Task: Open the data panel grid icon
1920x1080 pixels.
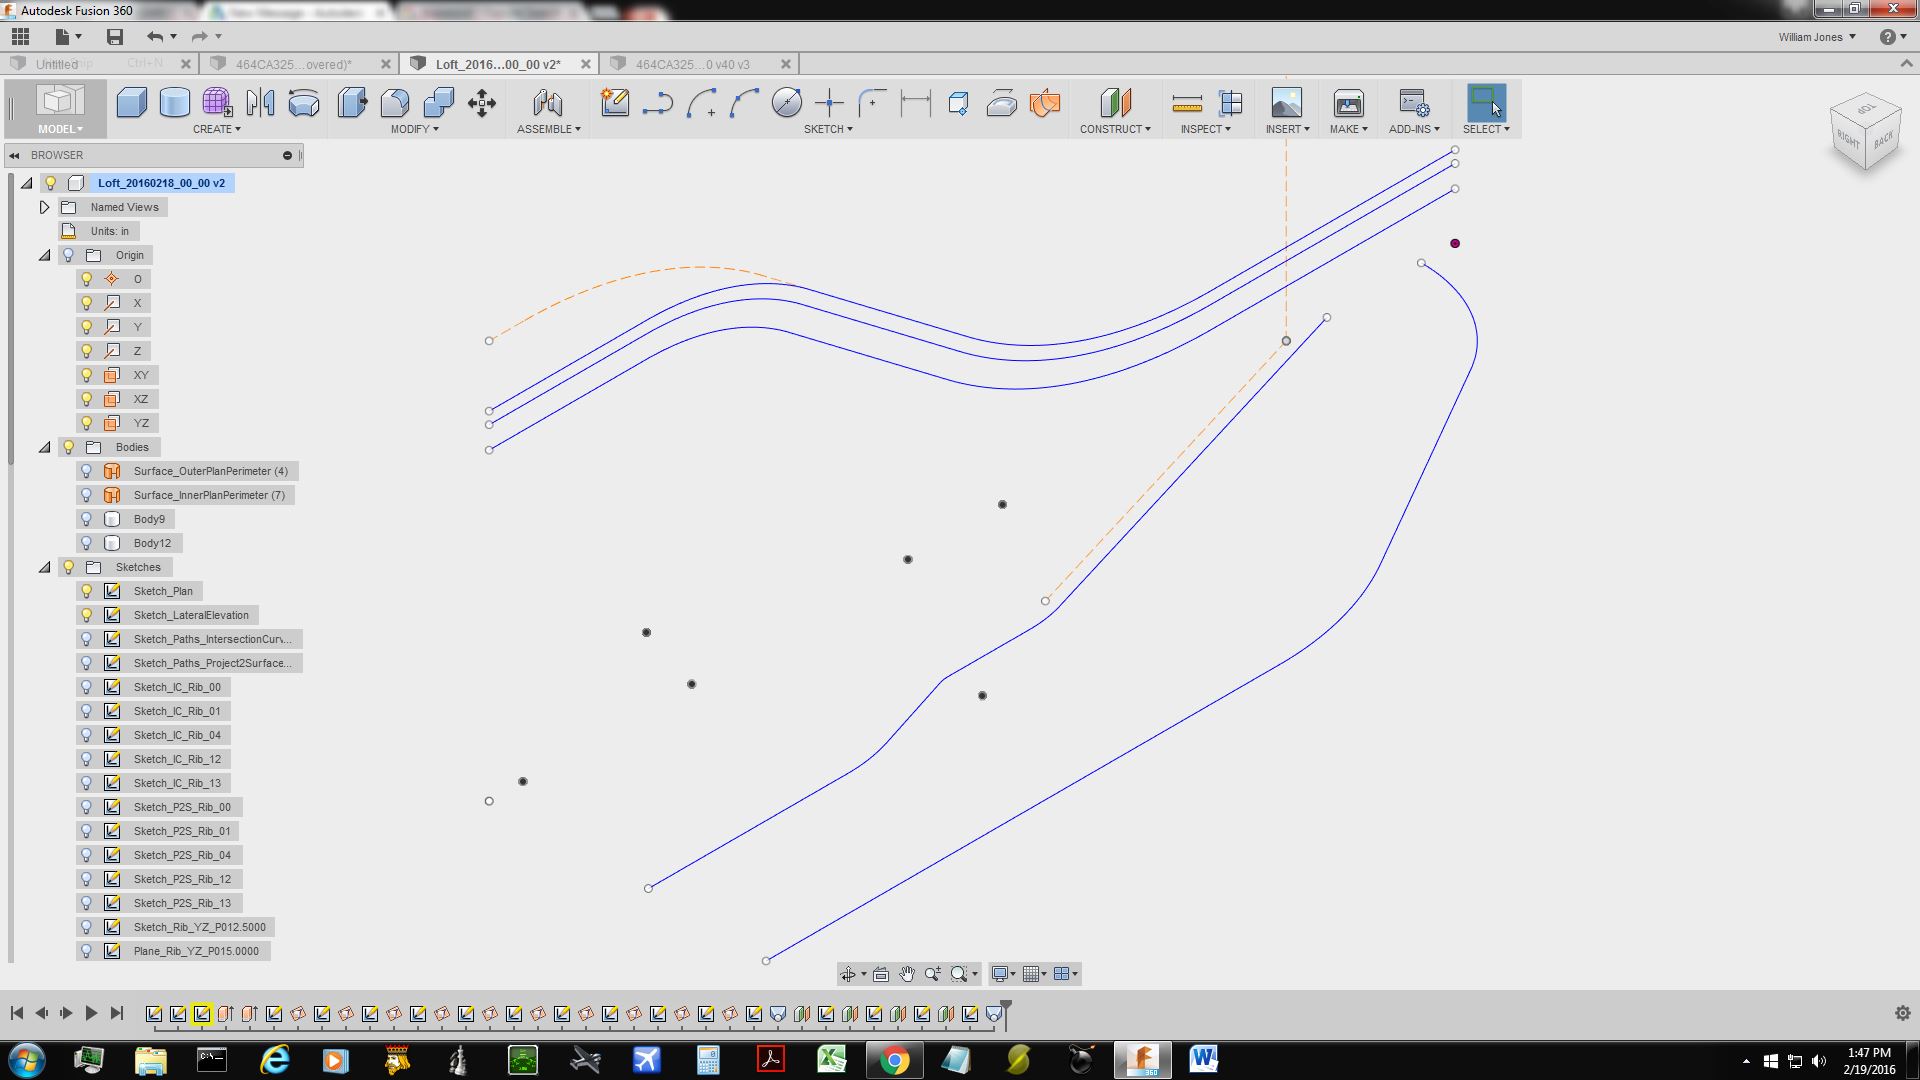Action: [20, 37]
